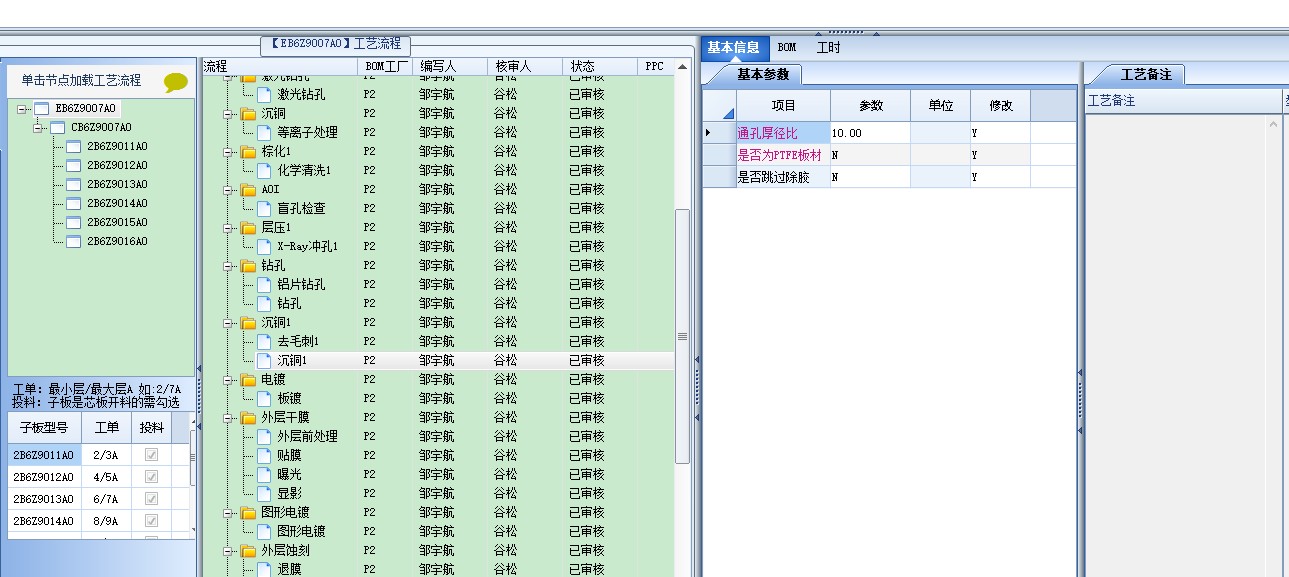The image size is (1289, 577).
Task: Collapse the 沉铜1 process group
Action: (x=229, y=322)
